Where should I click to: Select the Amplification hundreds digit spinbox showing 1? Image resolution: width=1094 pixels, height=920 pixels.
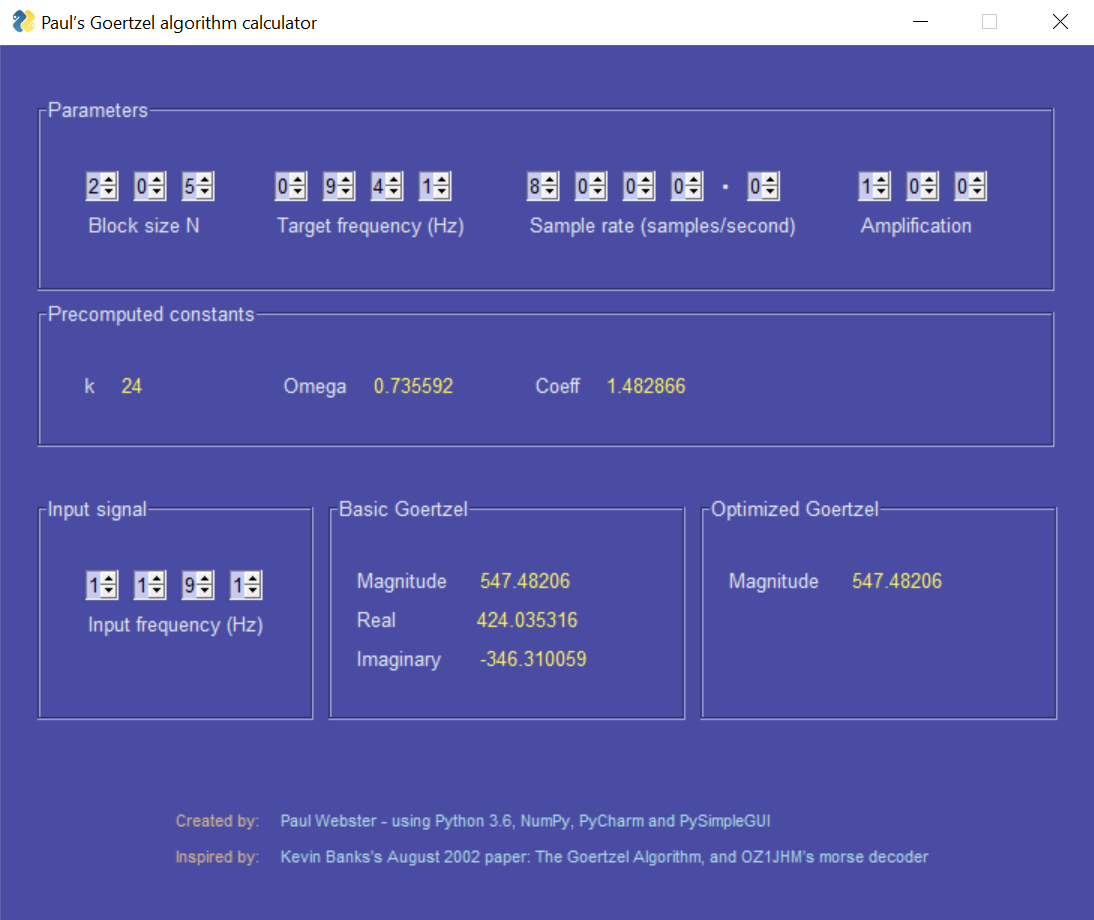coord(875,186)
